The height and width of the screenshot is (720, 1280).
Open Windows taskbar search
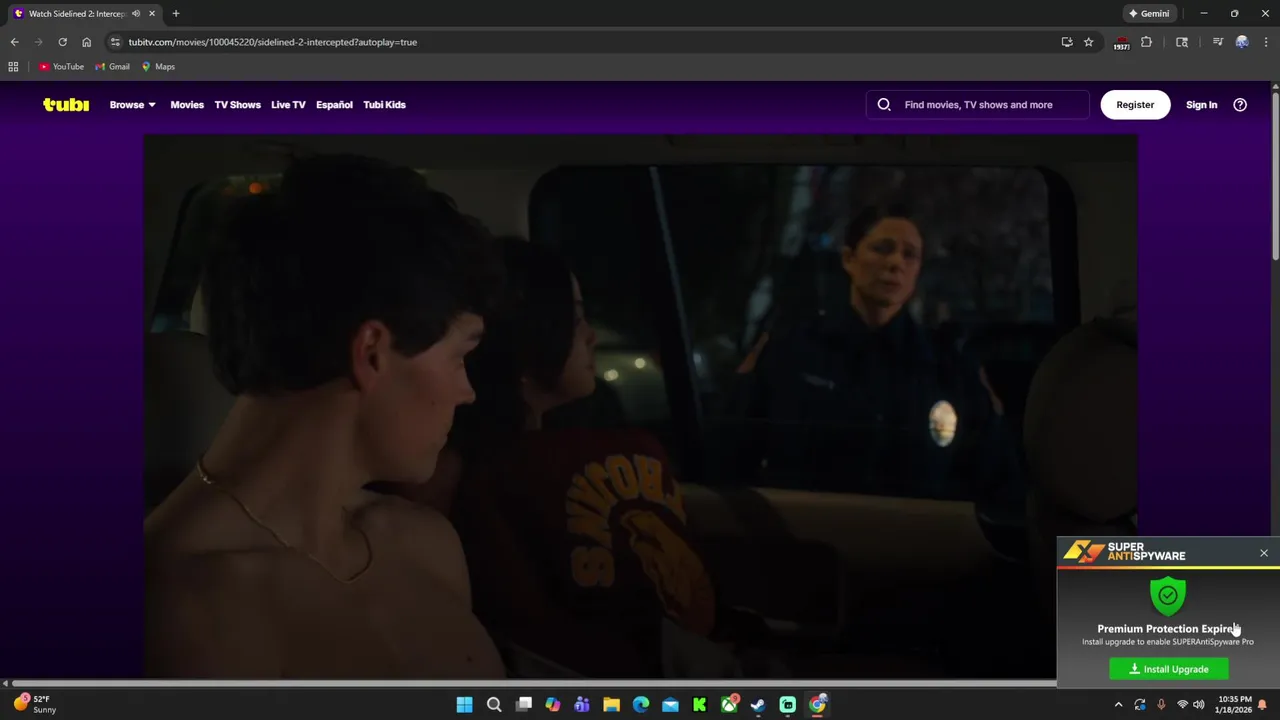pyautogui.click(x=494, y=705)
